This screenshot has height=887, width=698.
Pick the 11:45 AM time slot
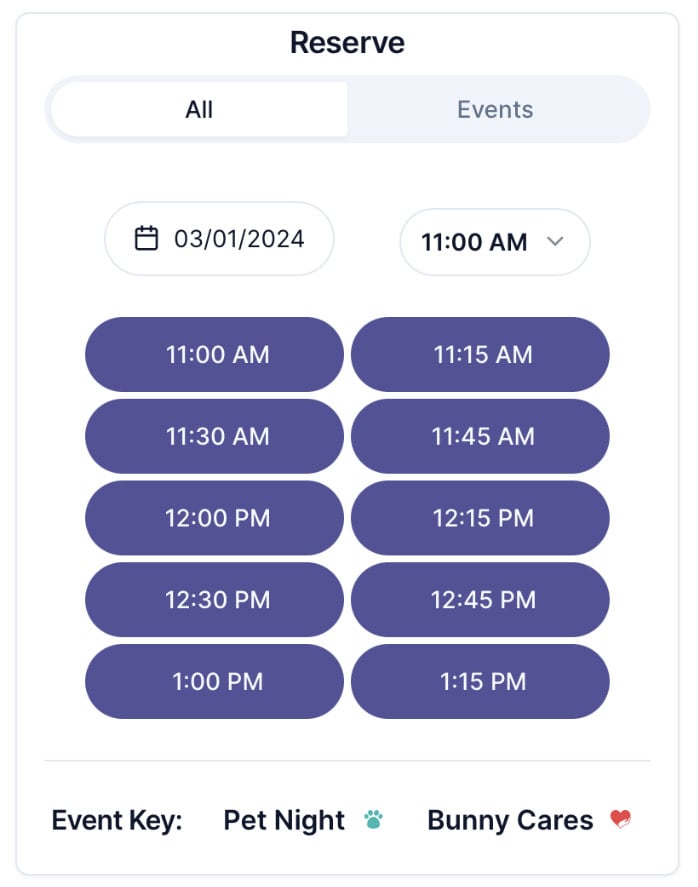point(481,436)
